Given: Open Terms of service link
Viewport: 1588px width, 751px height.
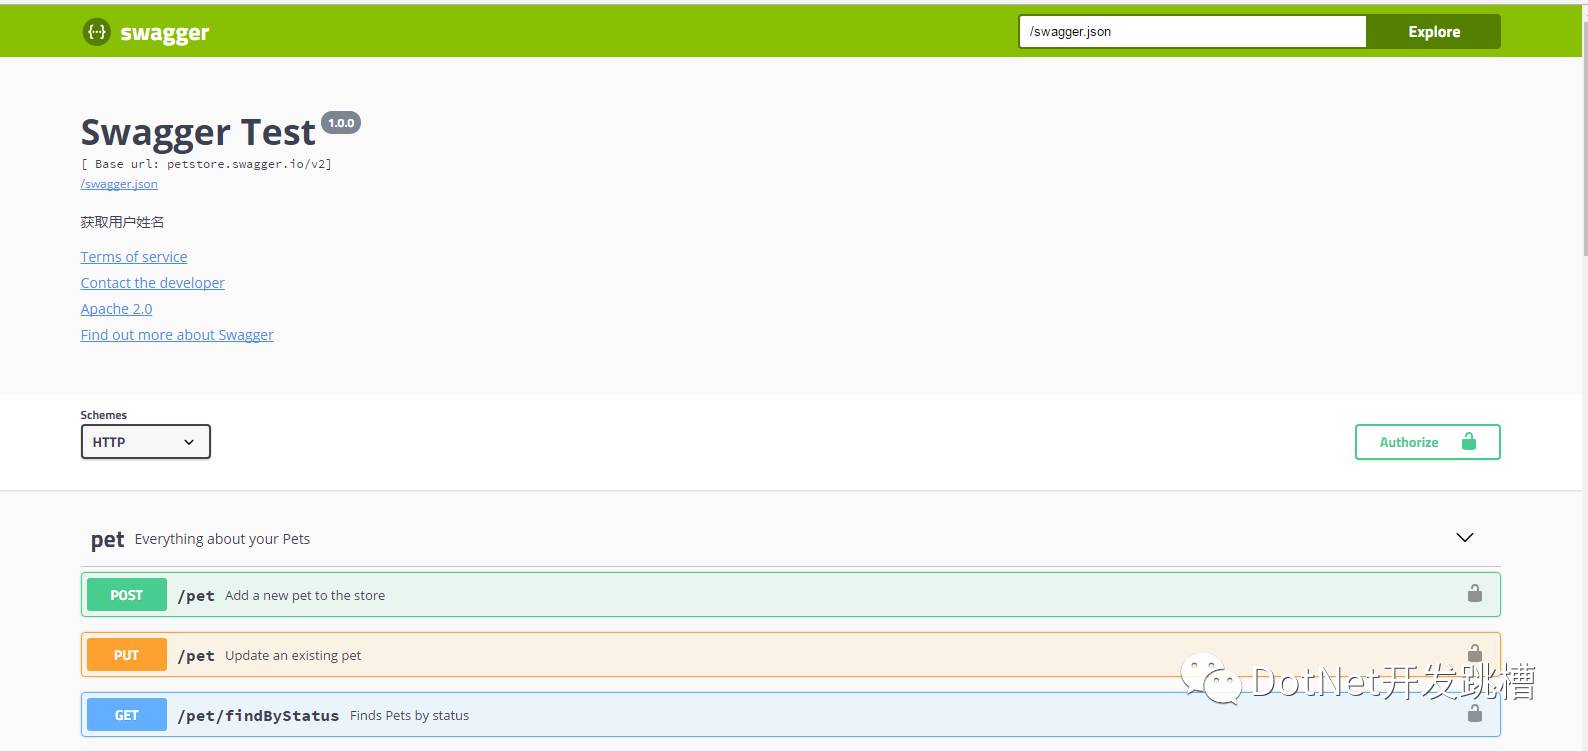Looking at the screenshot, I should point(134,257).
